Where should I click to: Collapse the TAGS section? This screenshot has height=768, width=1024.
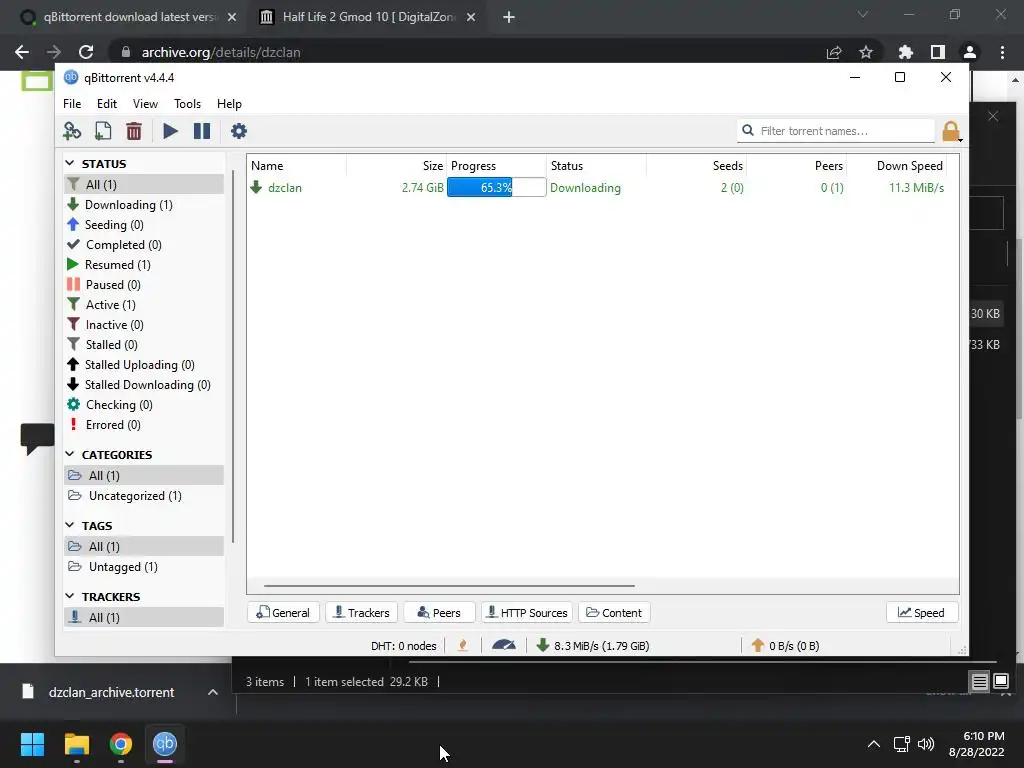pyautogui.click(x=70, y=525)
